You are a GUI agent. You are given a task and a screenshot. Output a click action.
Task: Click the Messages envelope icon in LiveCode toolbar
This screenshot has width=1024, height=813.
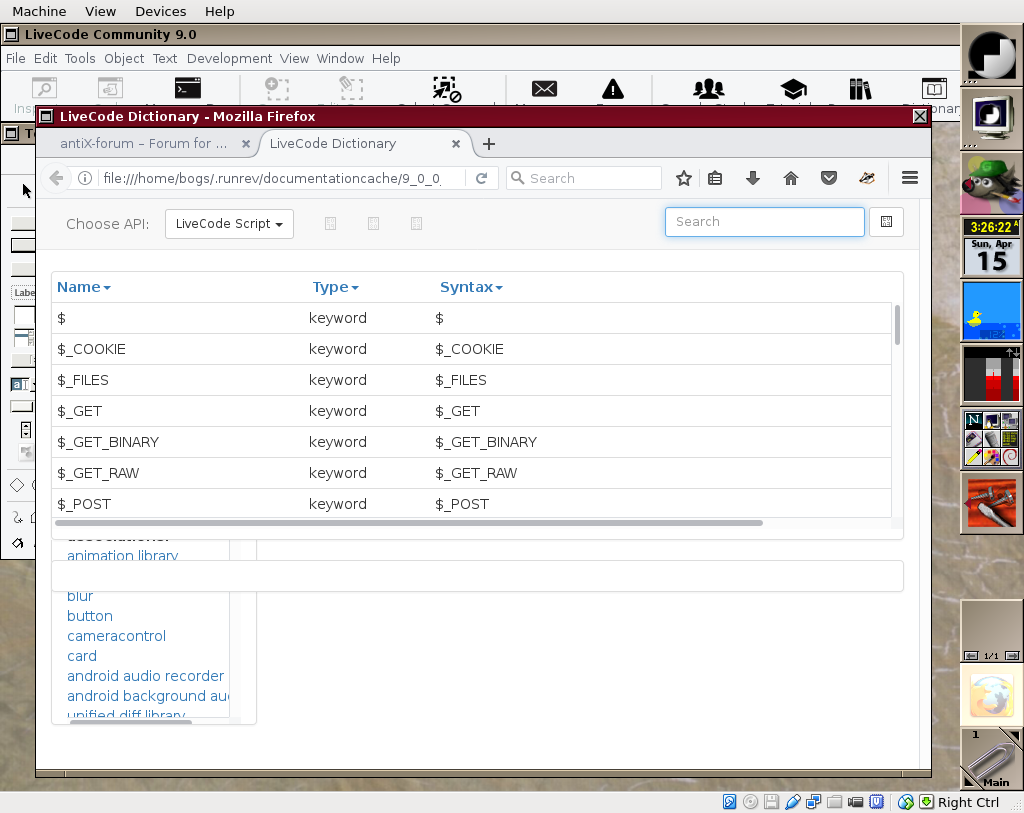544,89
